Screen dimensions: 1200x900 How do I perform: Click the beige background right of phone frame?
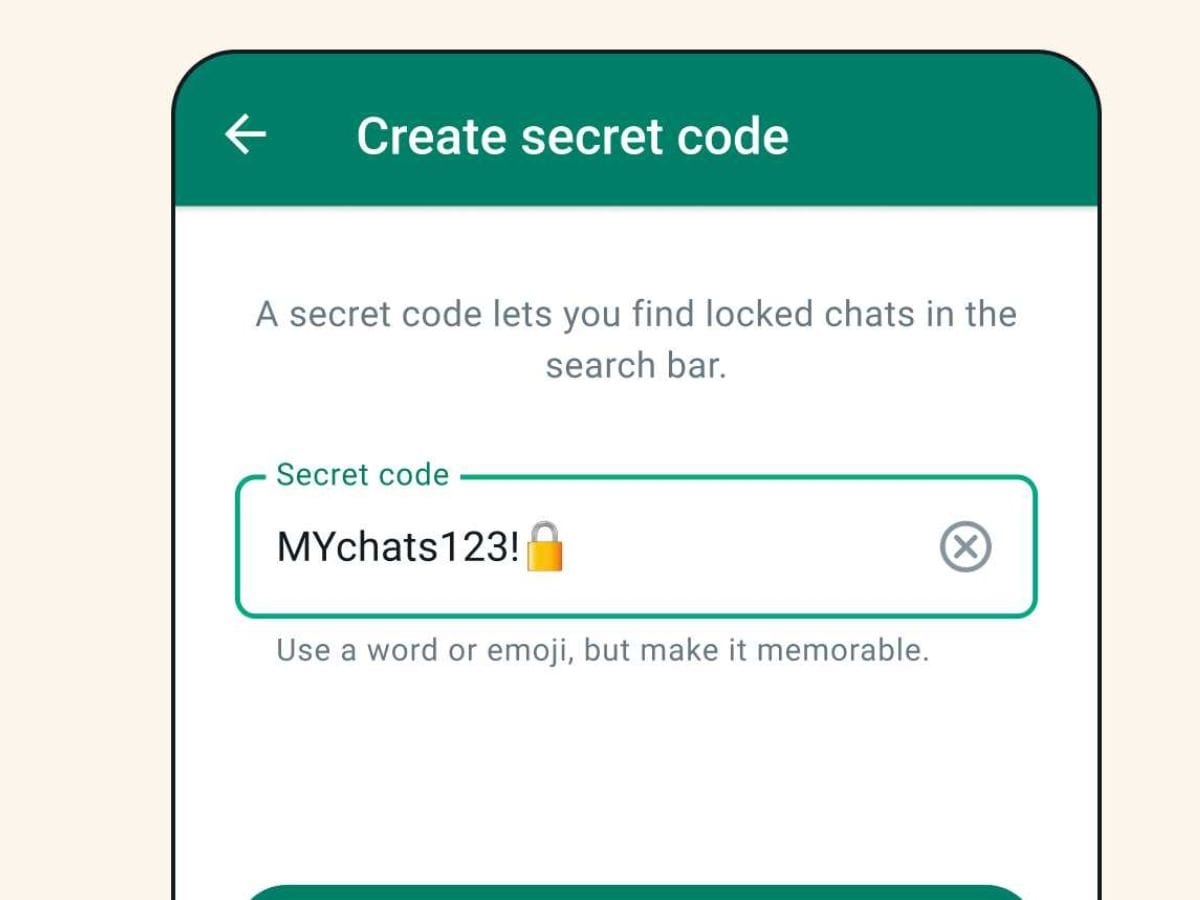coord(1150,450)
